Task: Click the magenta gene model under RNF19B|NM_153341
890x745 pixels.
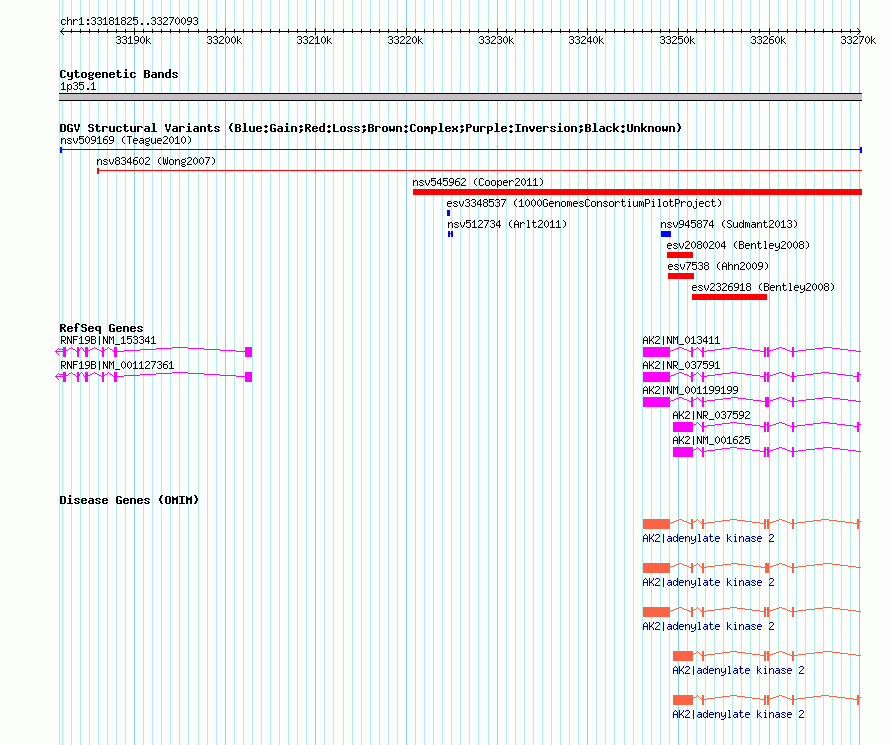Action: click(x=154, y=352)
